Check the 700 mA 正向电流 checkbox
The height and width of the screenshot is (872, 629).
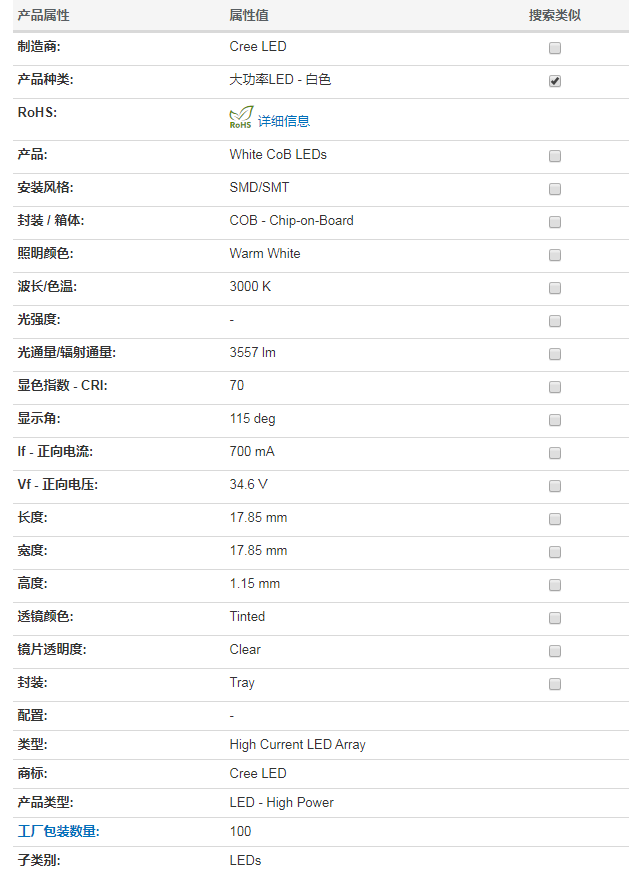point(554,453)
